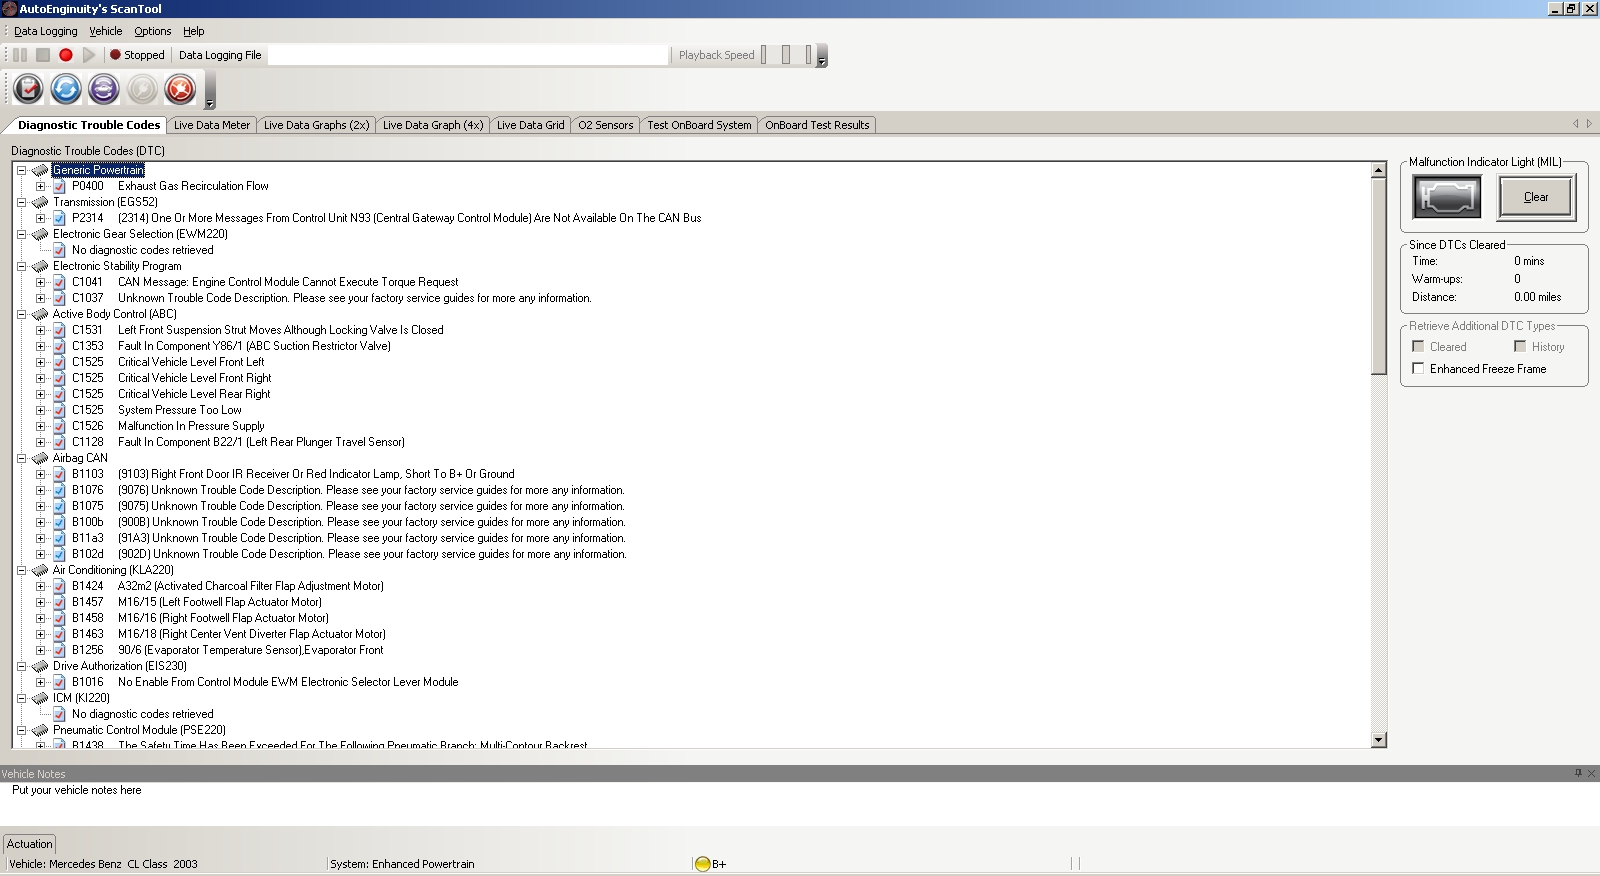Collapse the Active Body Control (ABC) node
This screenshot has height=876, width=1600.
(21, 314)
